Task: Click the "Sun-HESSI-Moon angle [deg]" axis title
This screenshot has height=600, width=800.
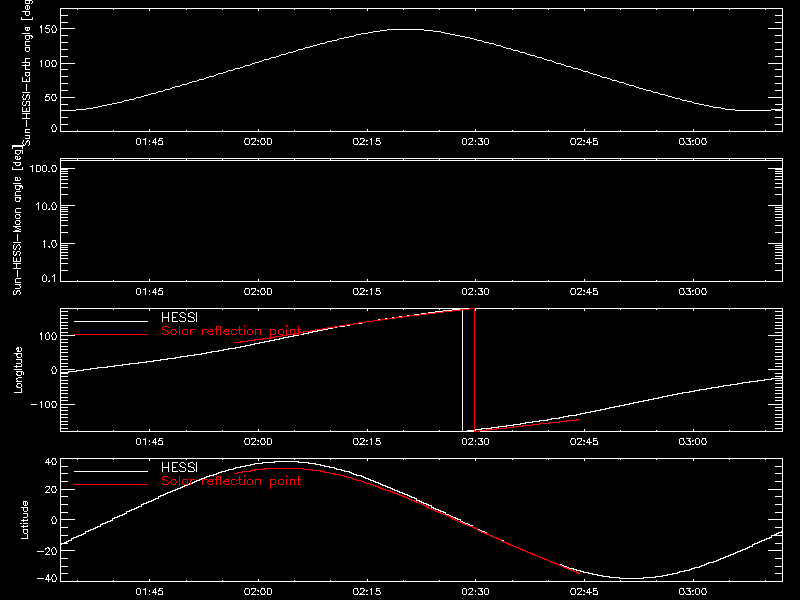Action: [x=17, y=220]
